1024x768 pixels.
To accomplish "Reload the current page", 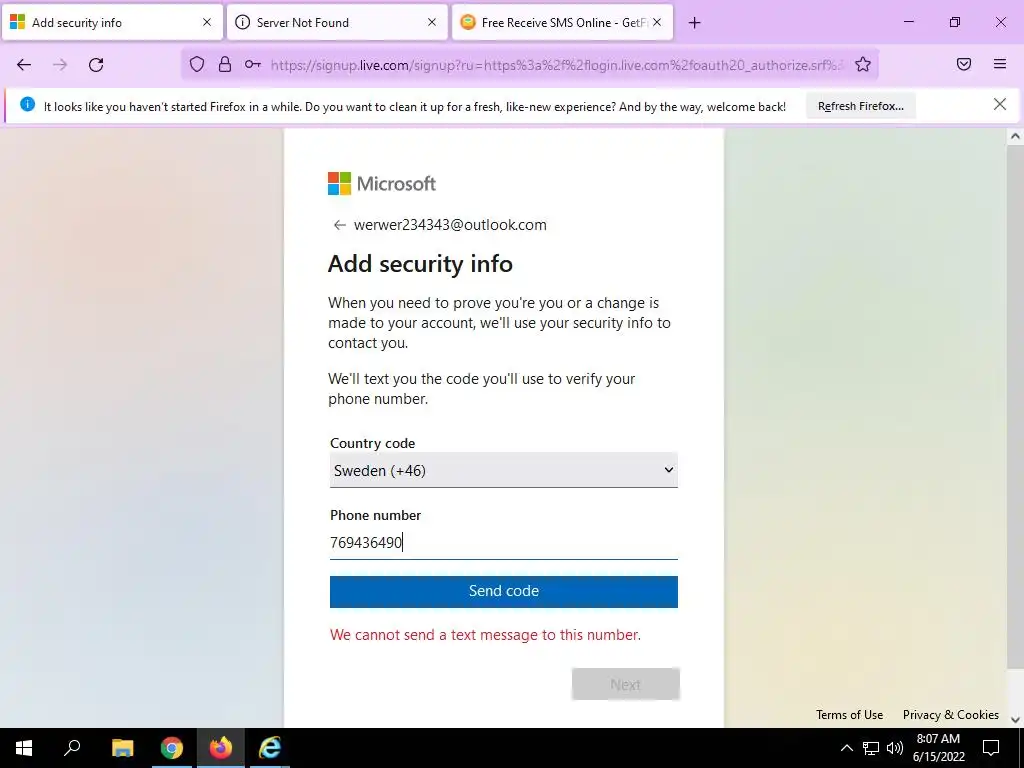I will coord(96,64).
